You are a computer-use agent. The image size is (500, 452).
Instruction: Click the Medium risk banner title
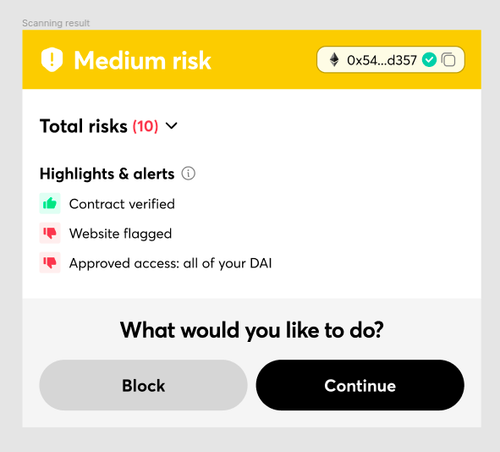tap(143, 60)
